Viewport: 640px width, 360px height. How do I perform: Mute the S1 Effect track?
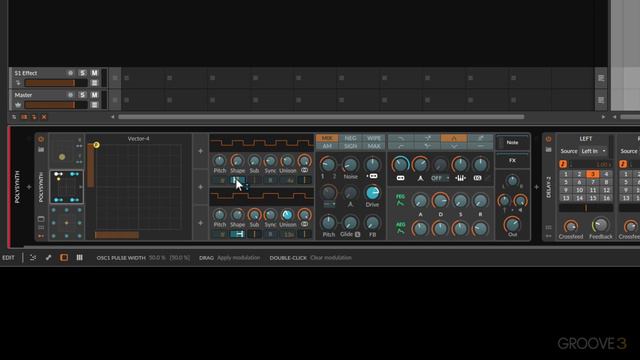pos(94,73)
